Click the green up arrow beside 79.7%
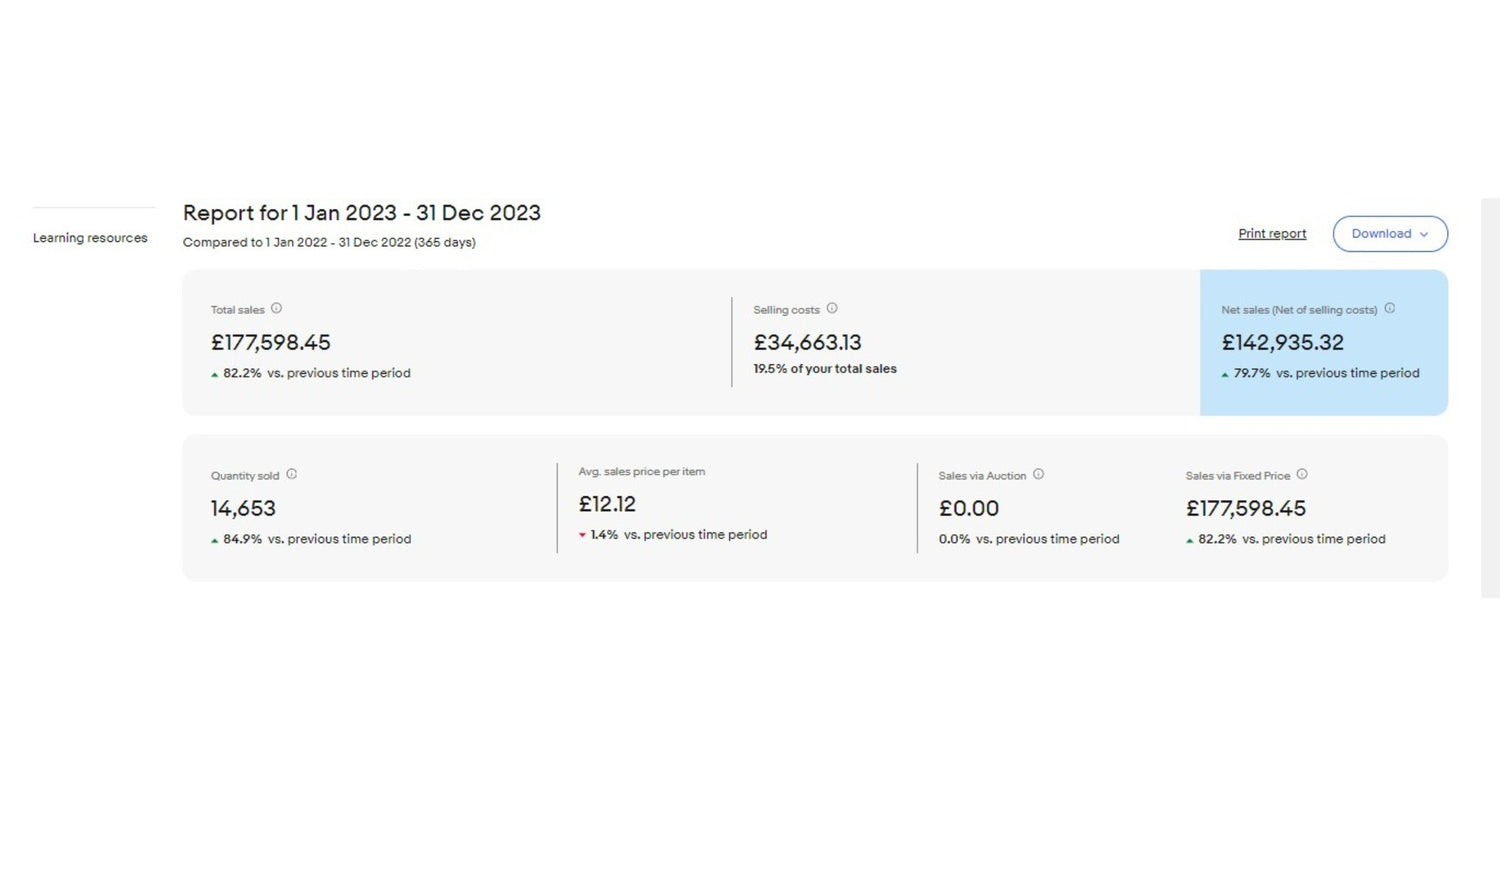Screen dimensions: 1500x875 [x=1225, y=375]
